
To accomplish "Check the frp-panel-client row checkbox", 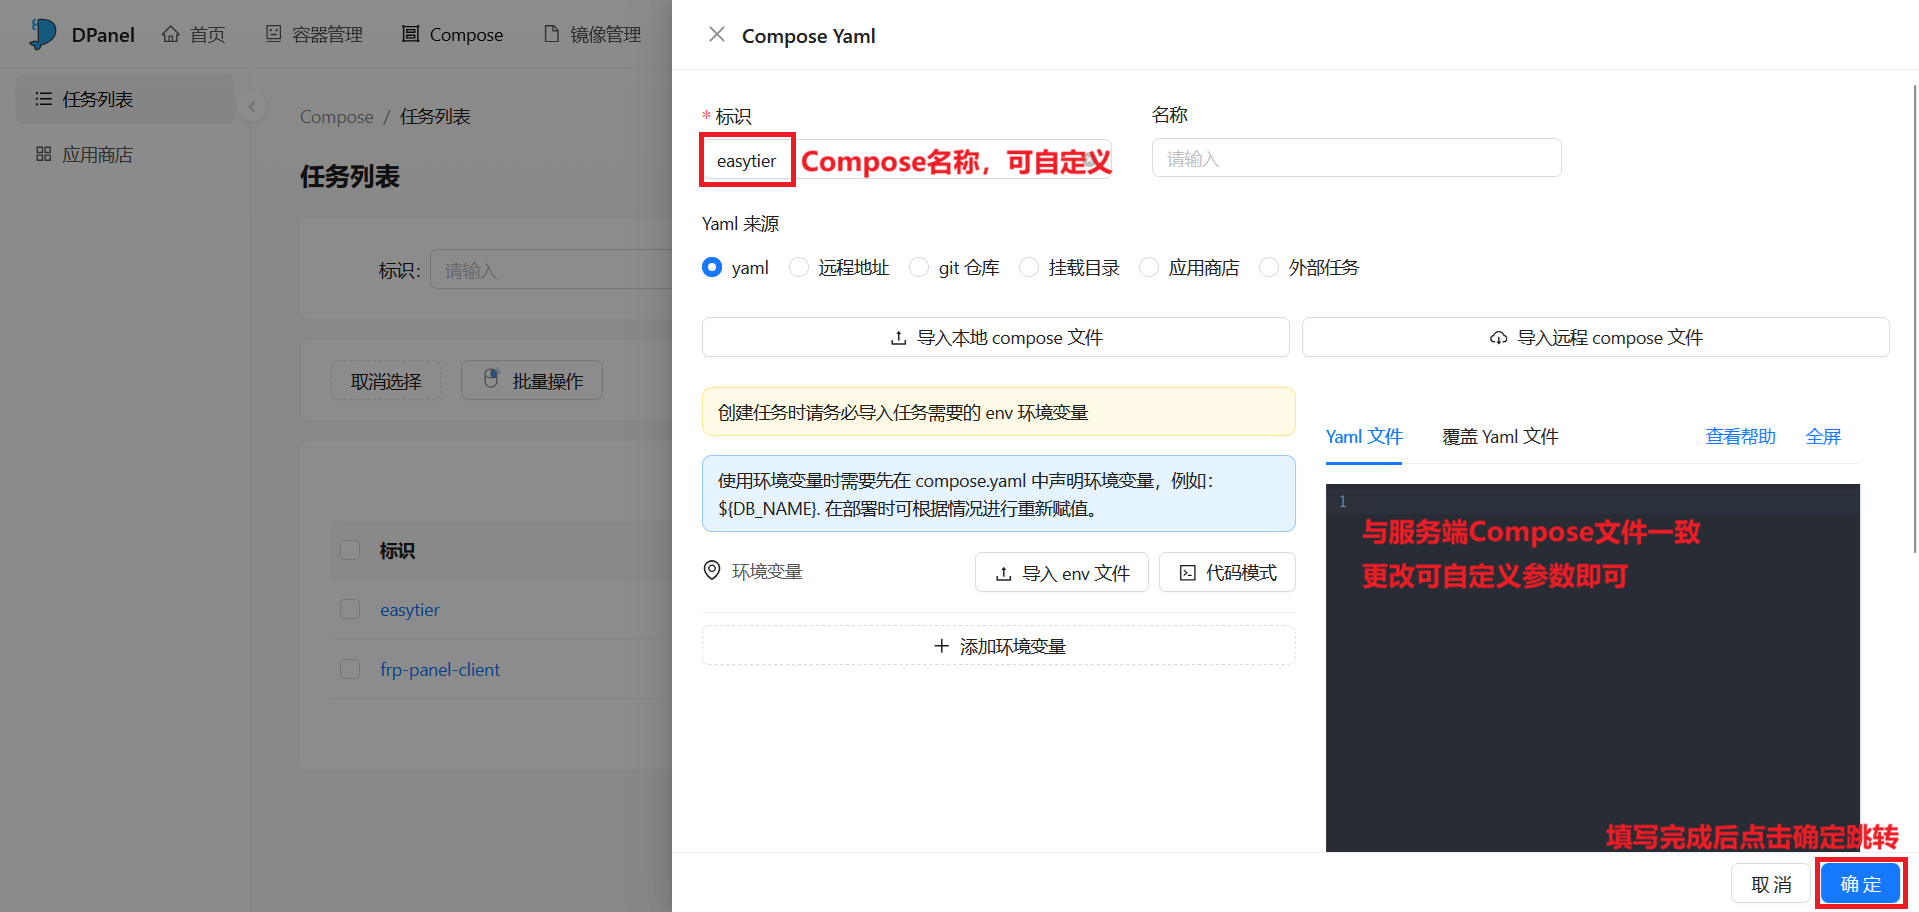I will point(350,669).
